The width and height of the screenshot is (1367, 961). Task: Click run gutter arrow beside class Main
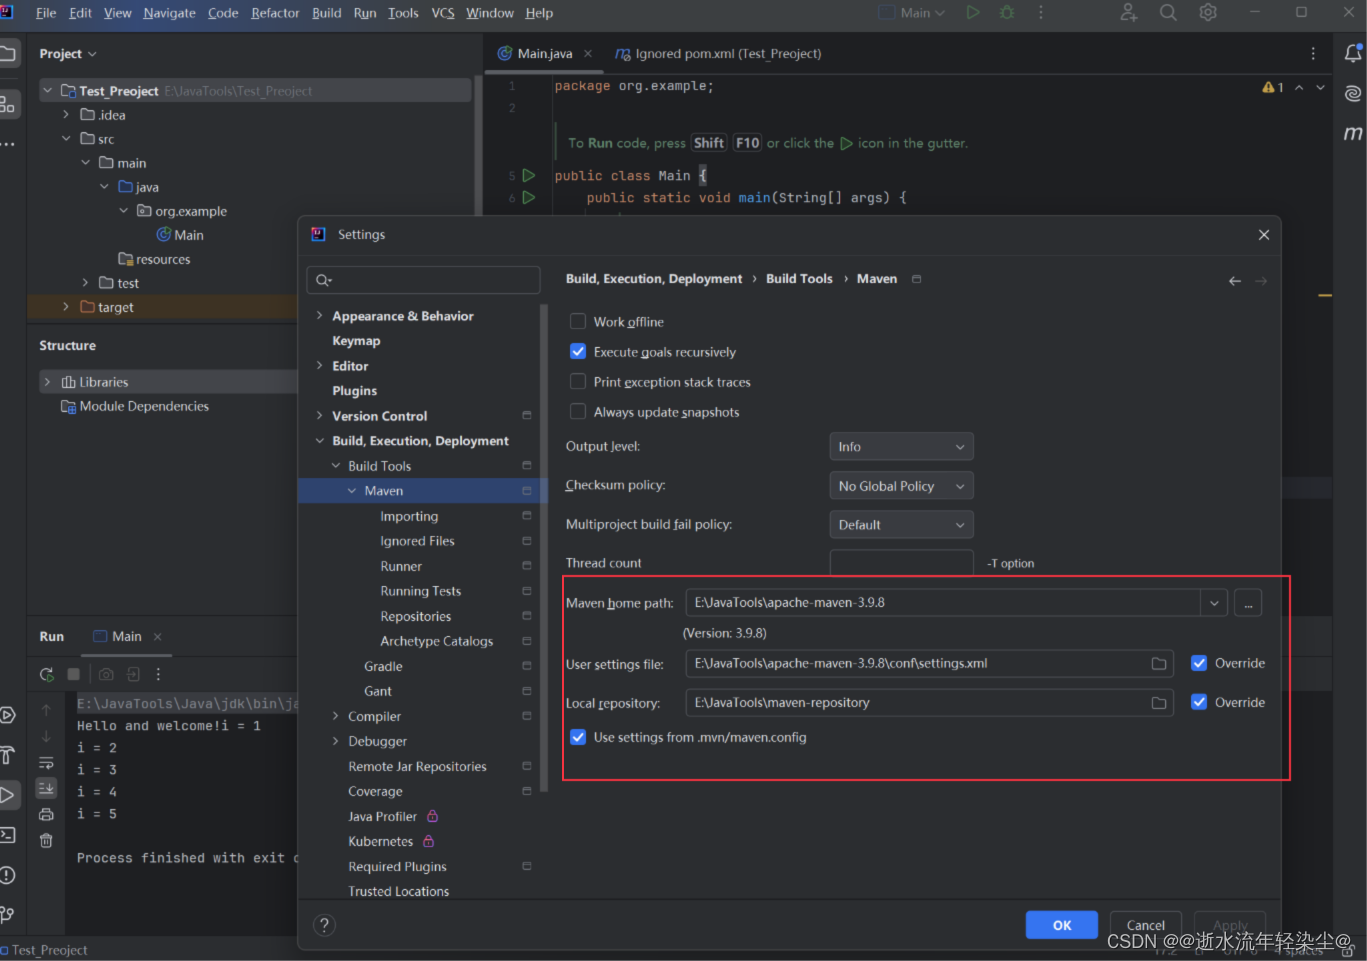[x=529, y=175]
